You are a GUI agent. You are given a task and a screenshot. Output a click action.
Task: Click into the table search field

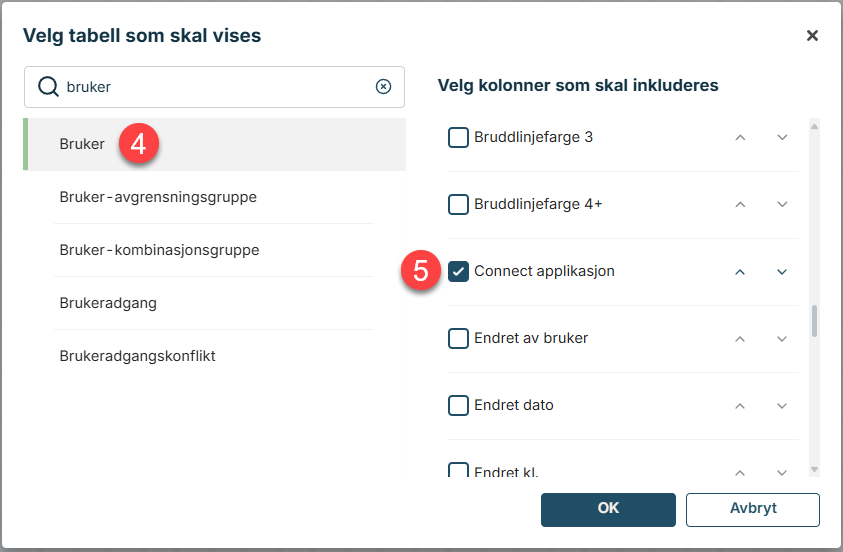click(x=215, y=87)
